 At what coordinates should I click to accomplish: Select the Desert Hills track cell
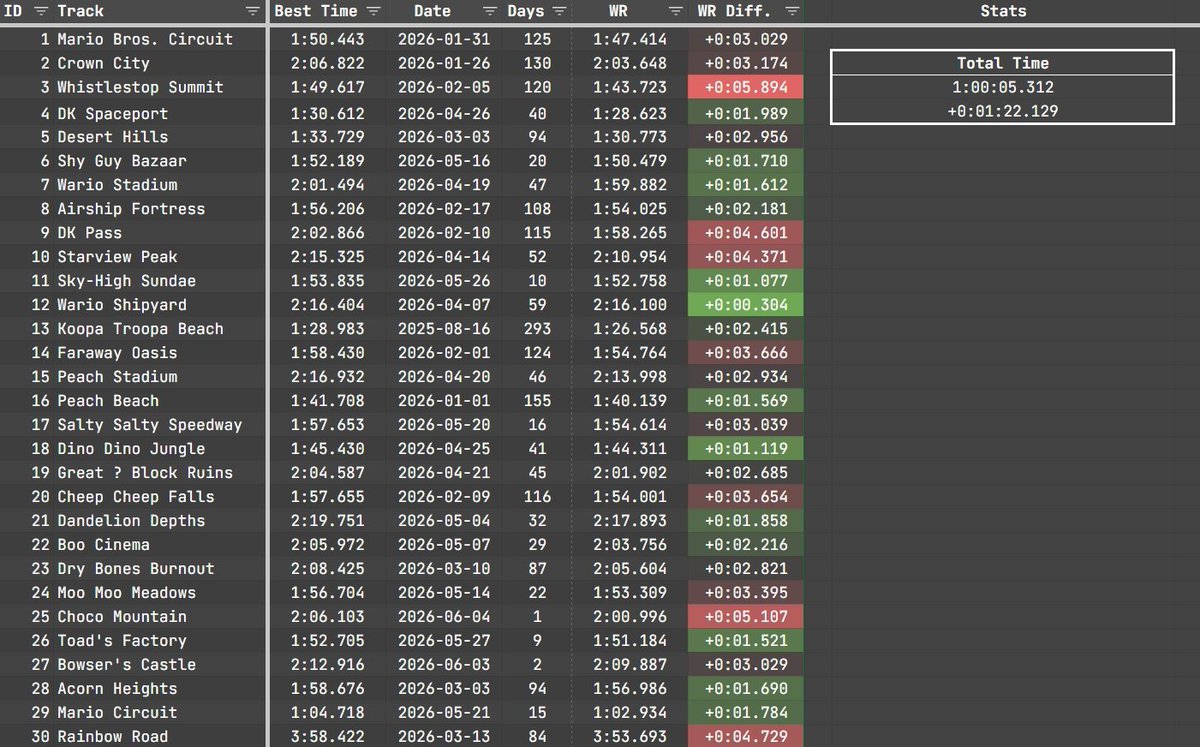pos(160,137)
